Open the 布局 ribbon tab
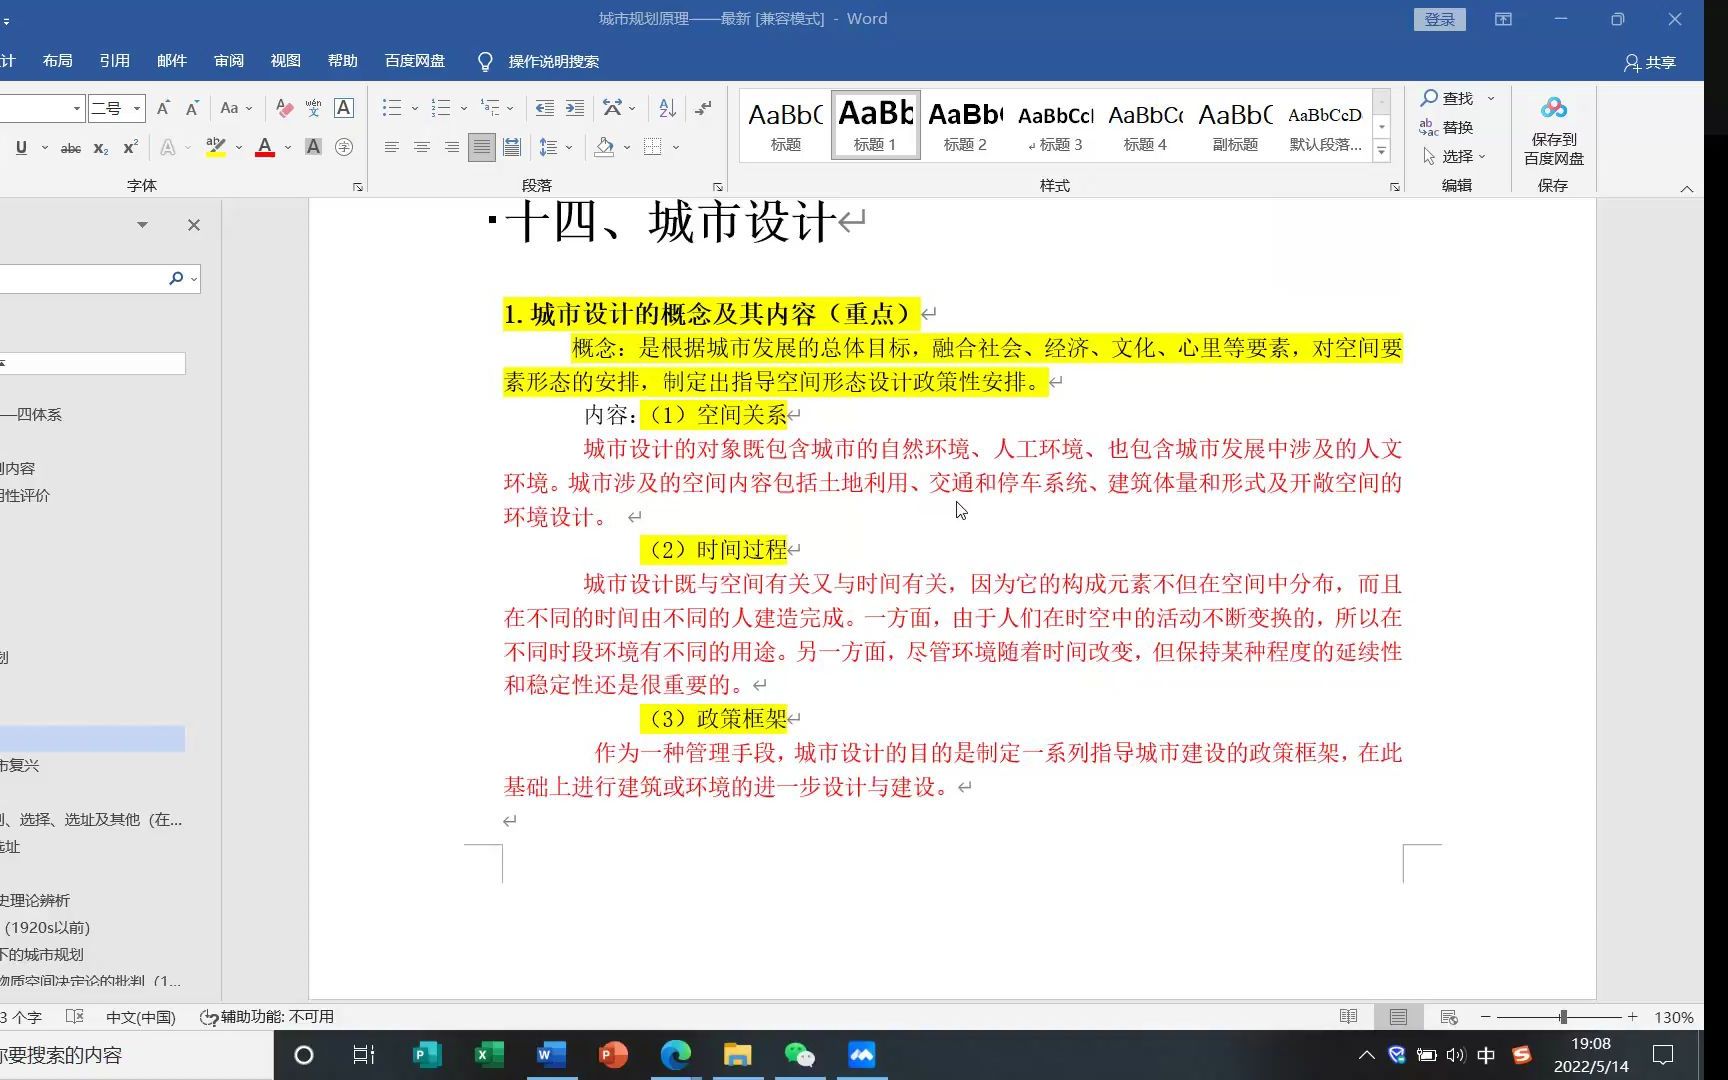This screenshot has width=1728, height=1080. point(58,61)
